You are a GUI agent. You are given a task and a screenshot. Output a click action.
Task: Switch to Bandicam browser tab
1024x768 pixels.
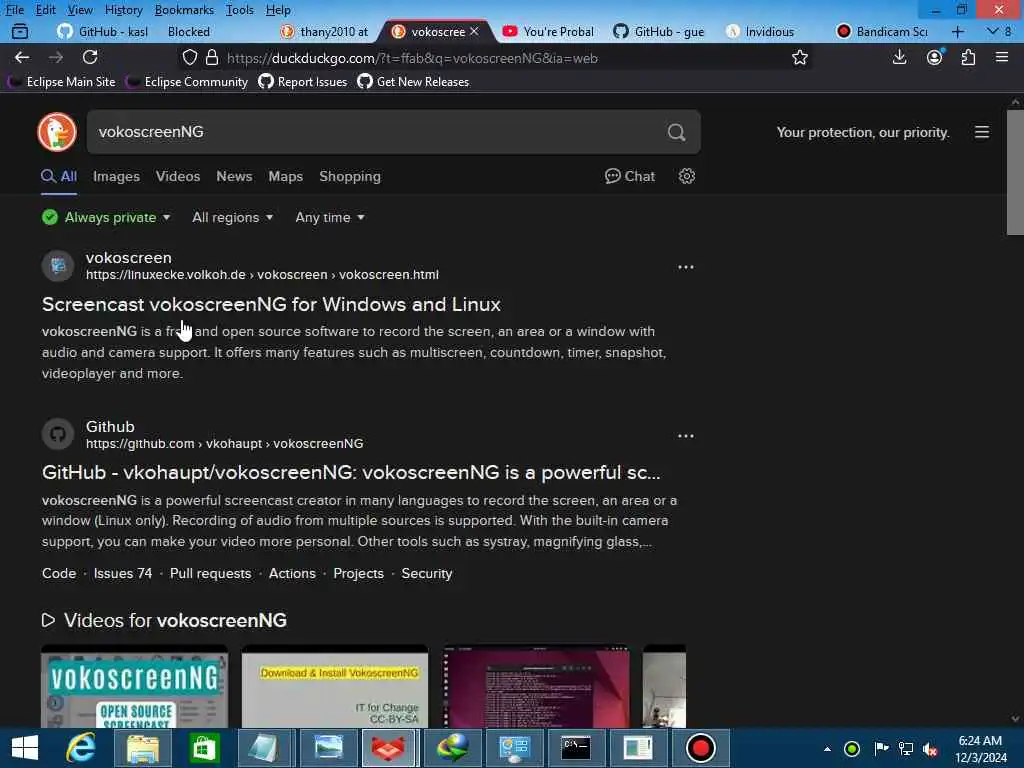(x=883, y=31)
